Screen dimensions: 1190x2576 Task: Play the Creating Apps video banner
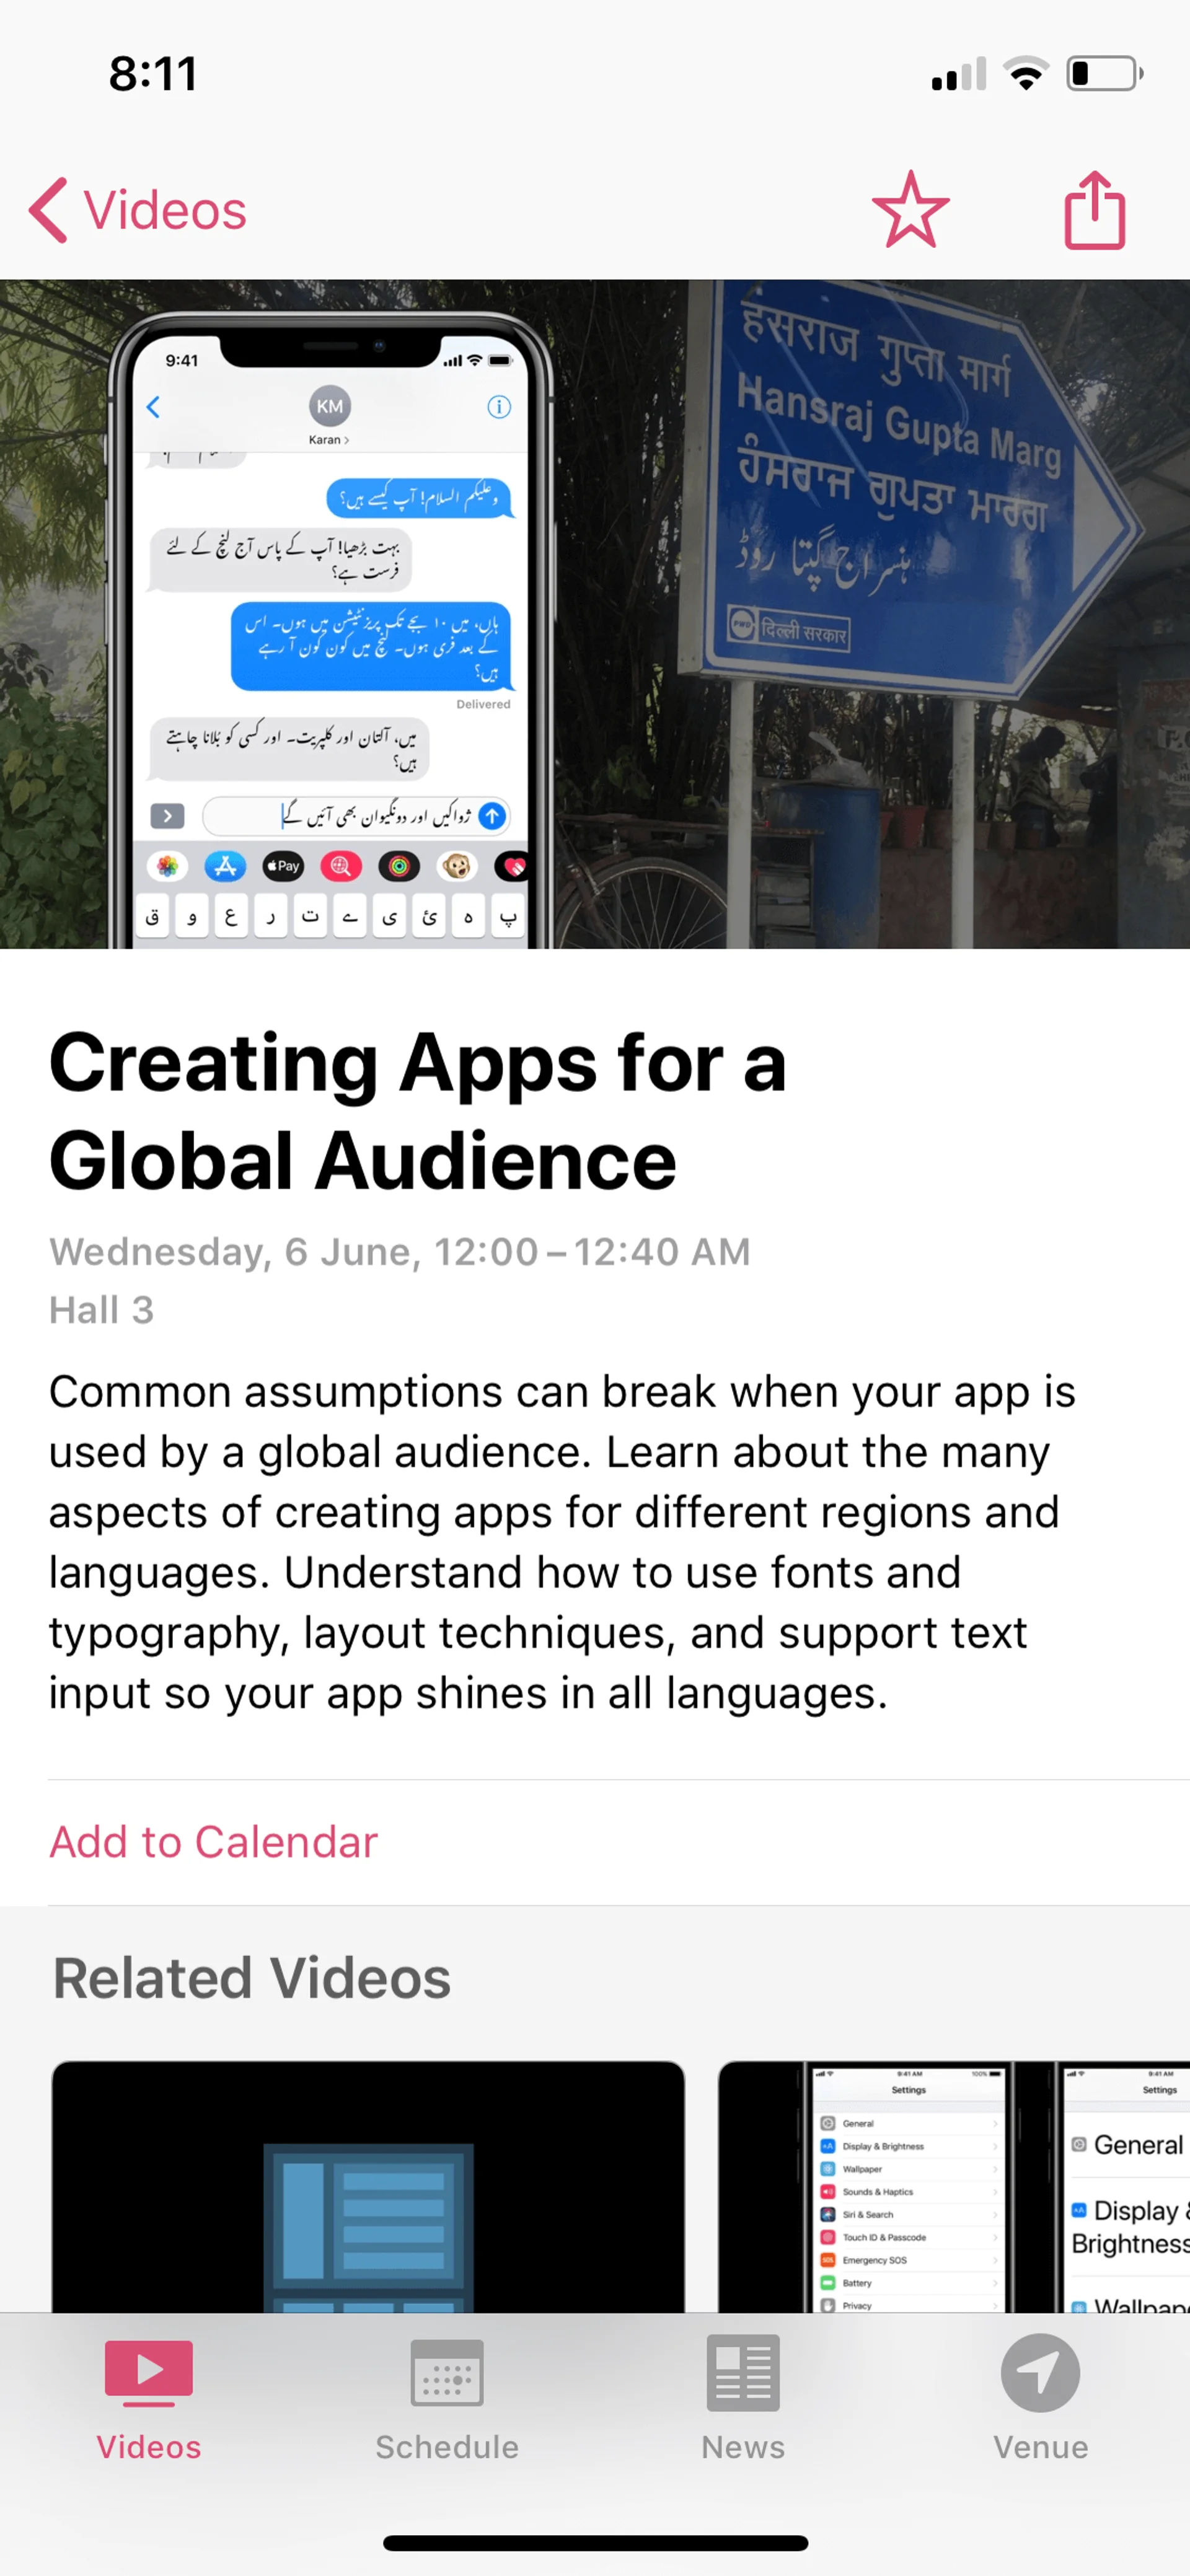[x=595, y=613]
